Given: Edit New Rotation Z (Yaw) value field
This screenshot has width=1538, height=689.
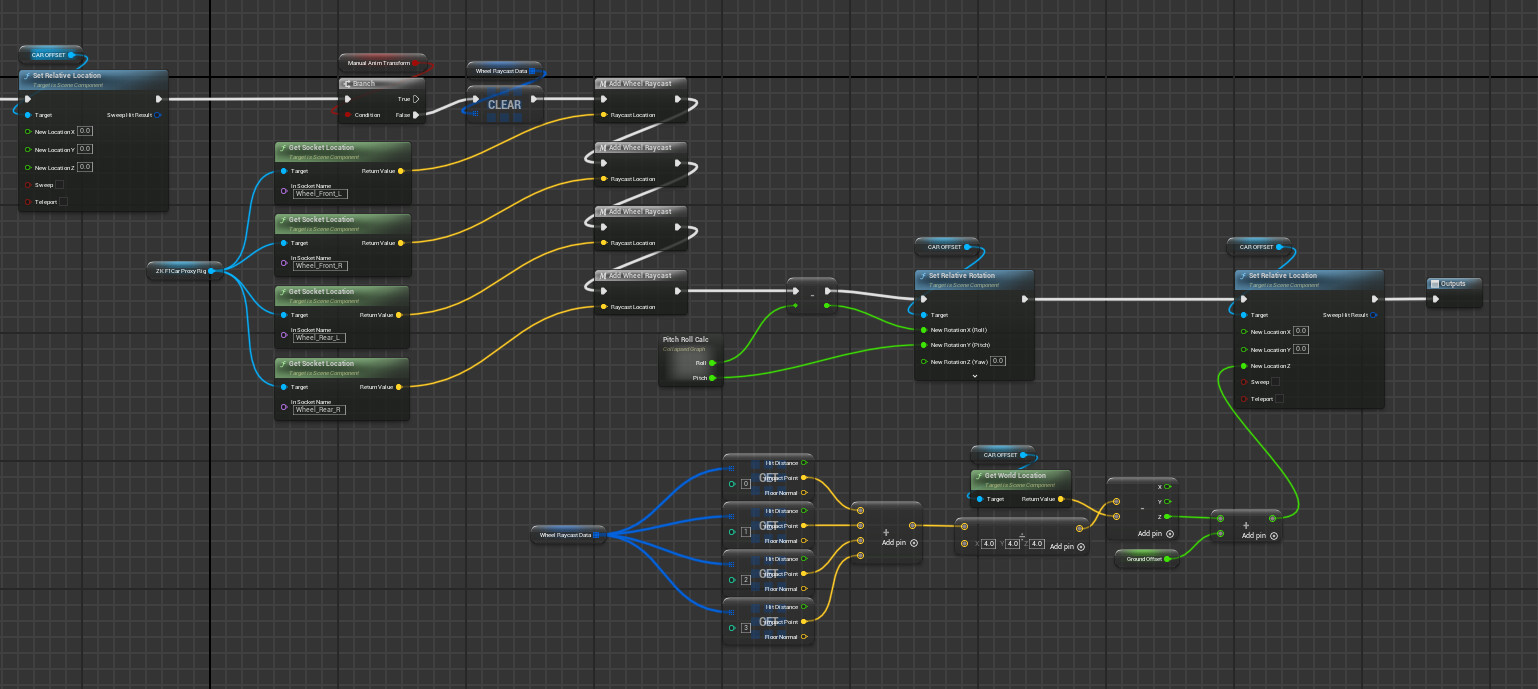Looking at the screenshot, I should pyautogui.click(x=998, y=361).
